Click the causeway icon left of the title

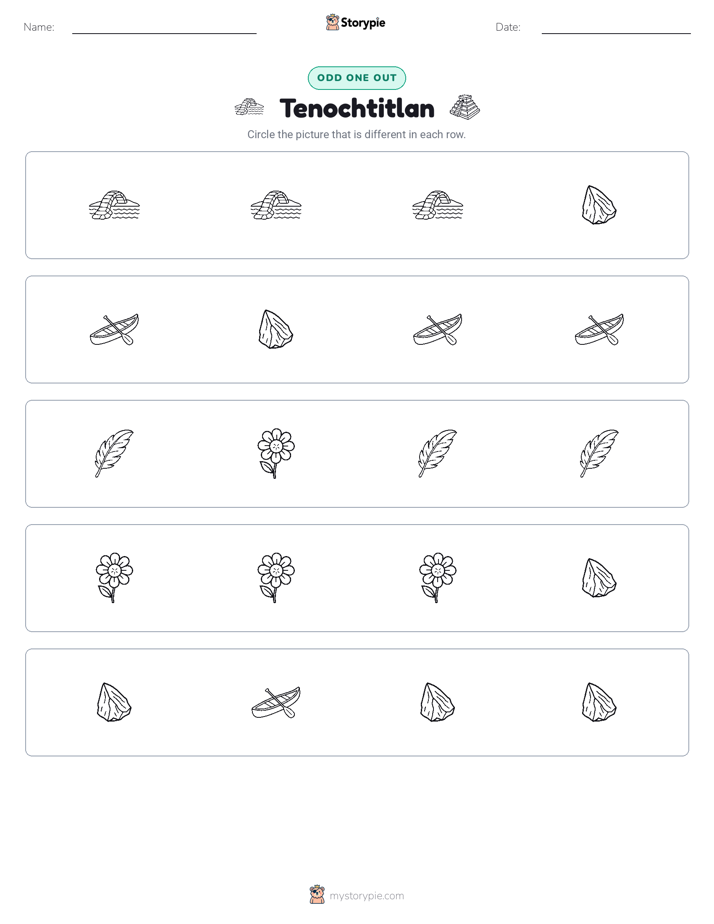point(249,108)
